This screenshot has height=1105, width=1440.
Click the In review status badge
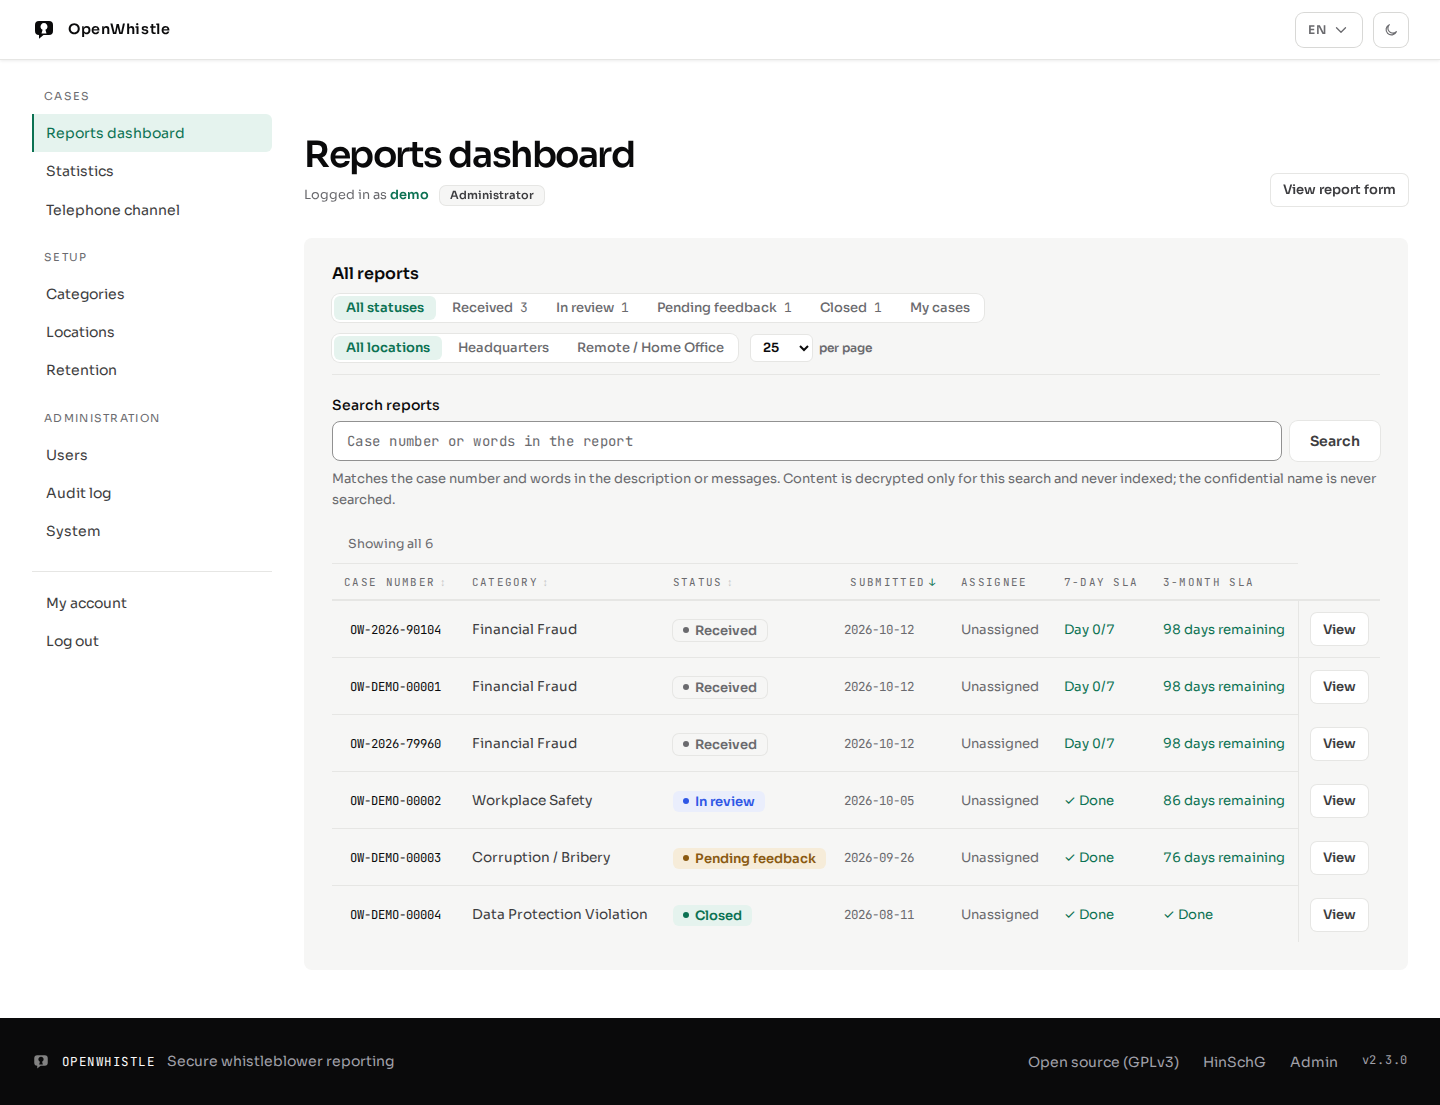[x=718, y=801]
